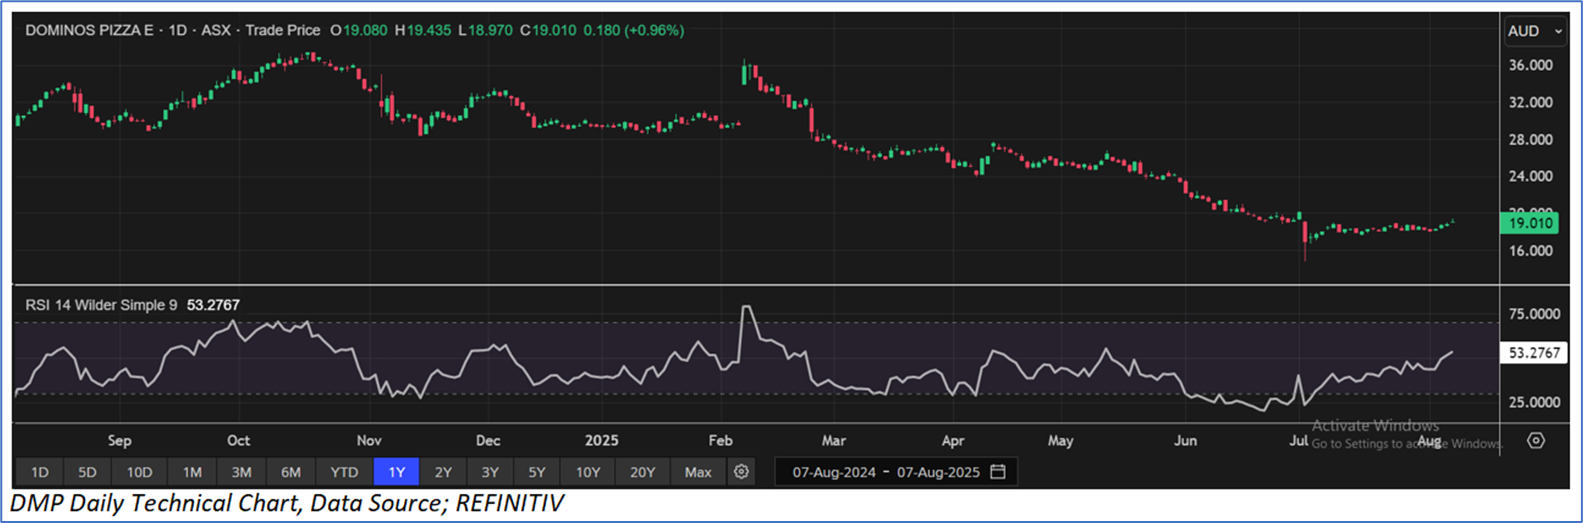Choose the 10D range button

click(x=139, y=472)
